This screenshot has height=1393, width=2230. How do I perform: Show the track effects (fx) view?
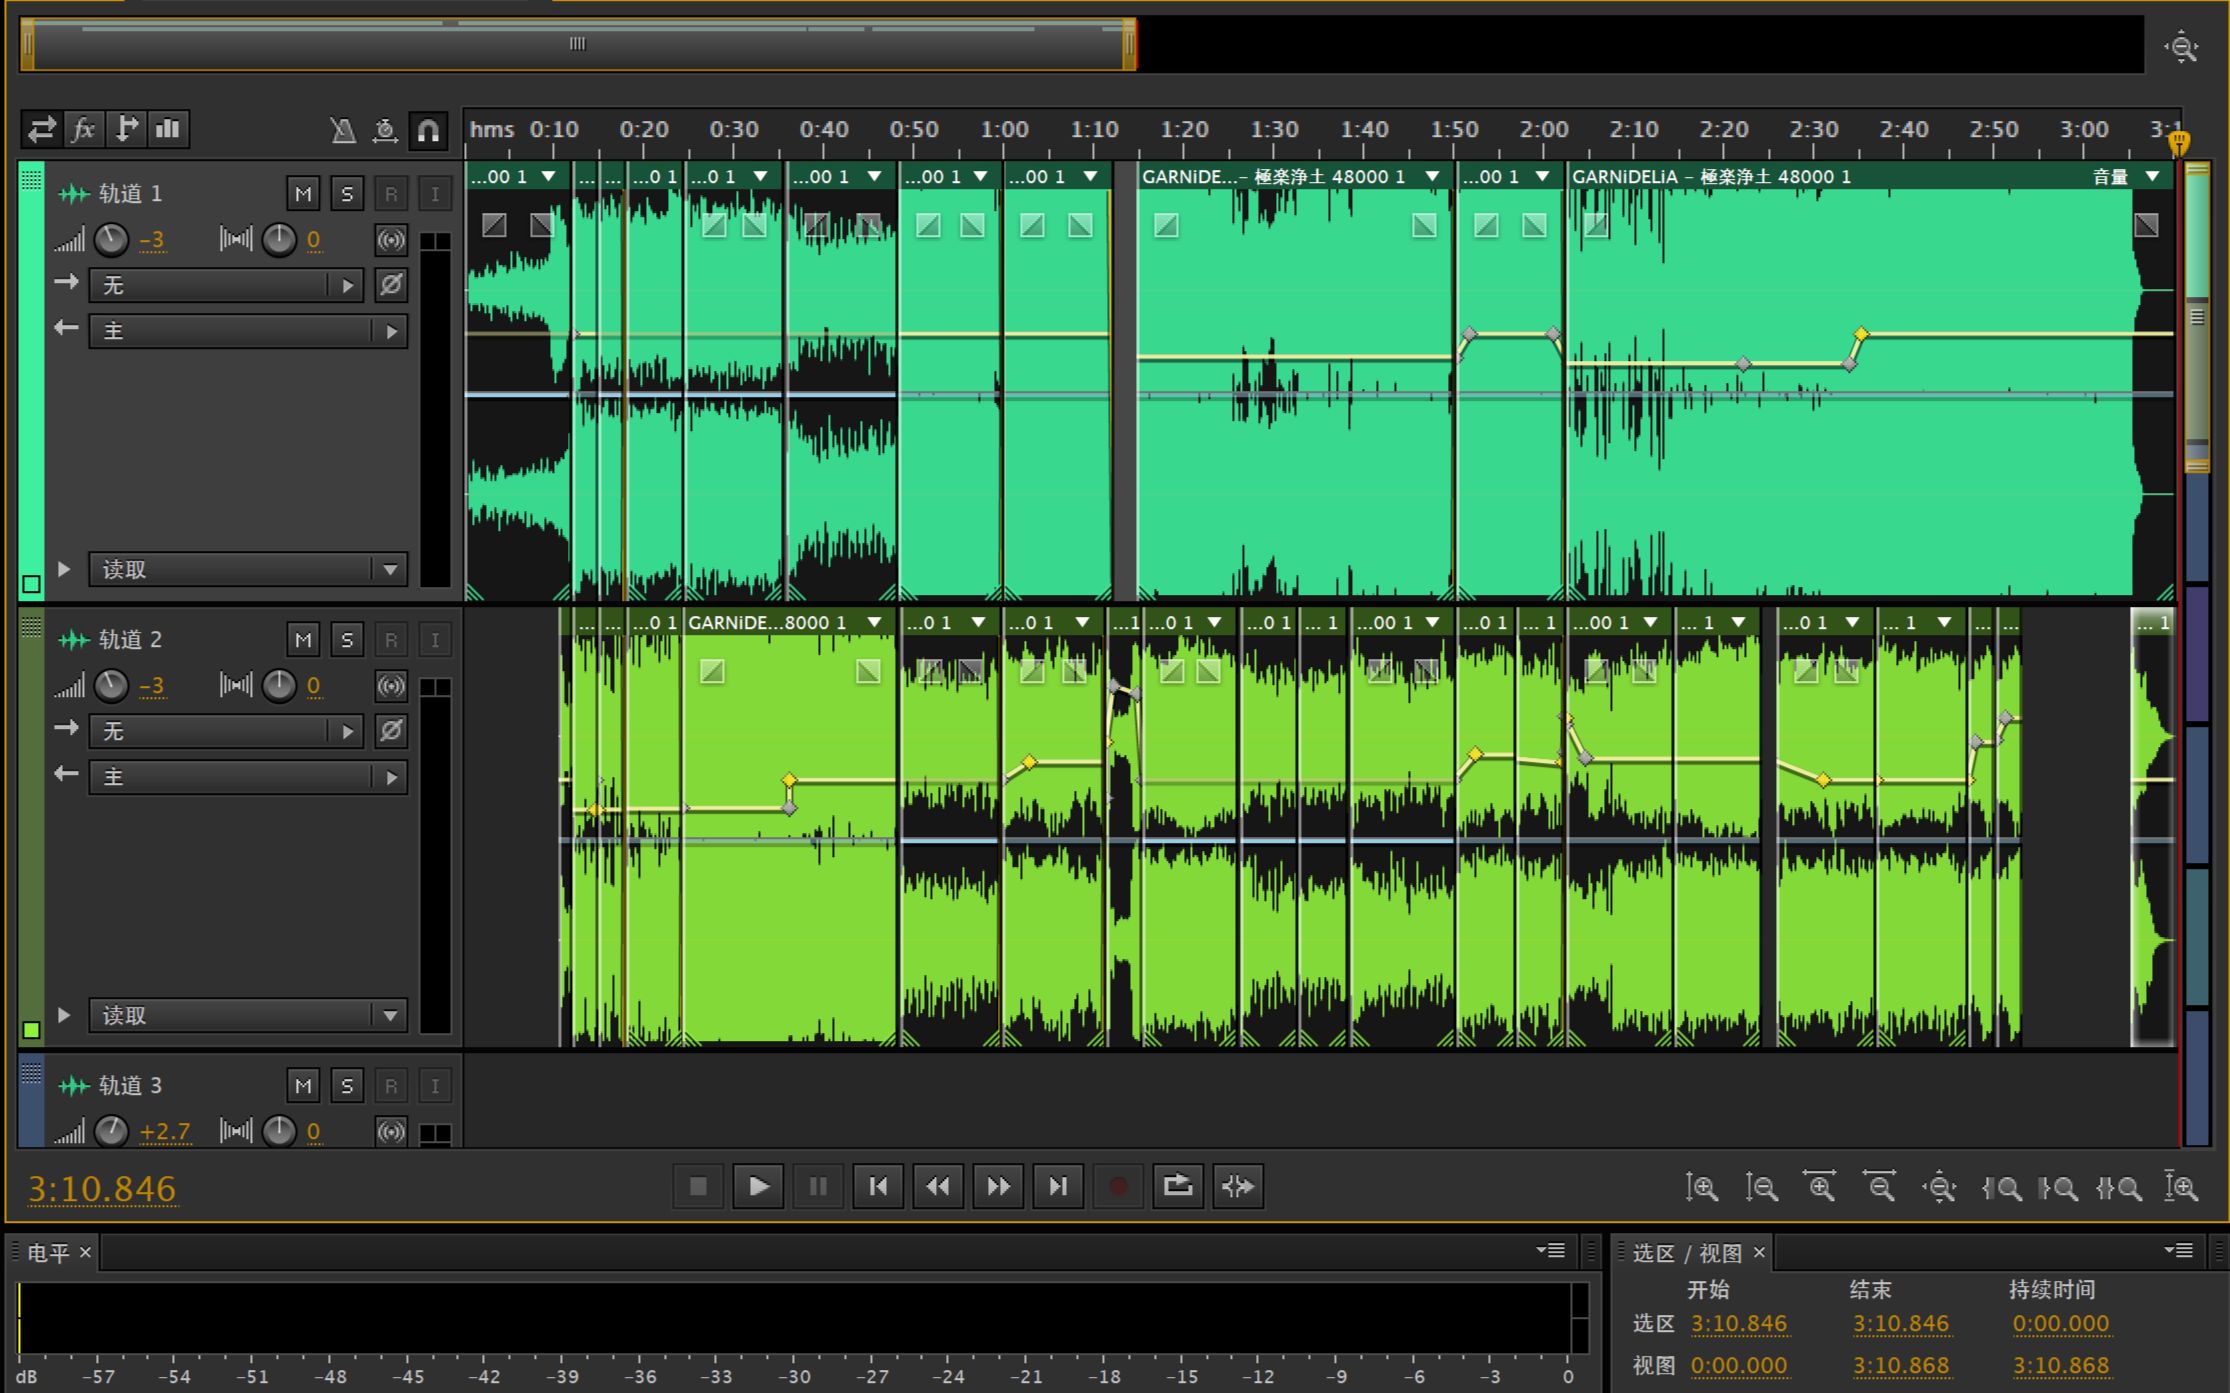point(84,129)
